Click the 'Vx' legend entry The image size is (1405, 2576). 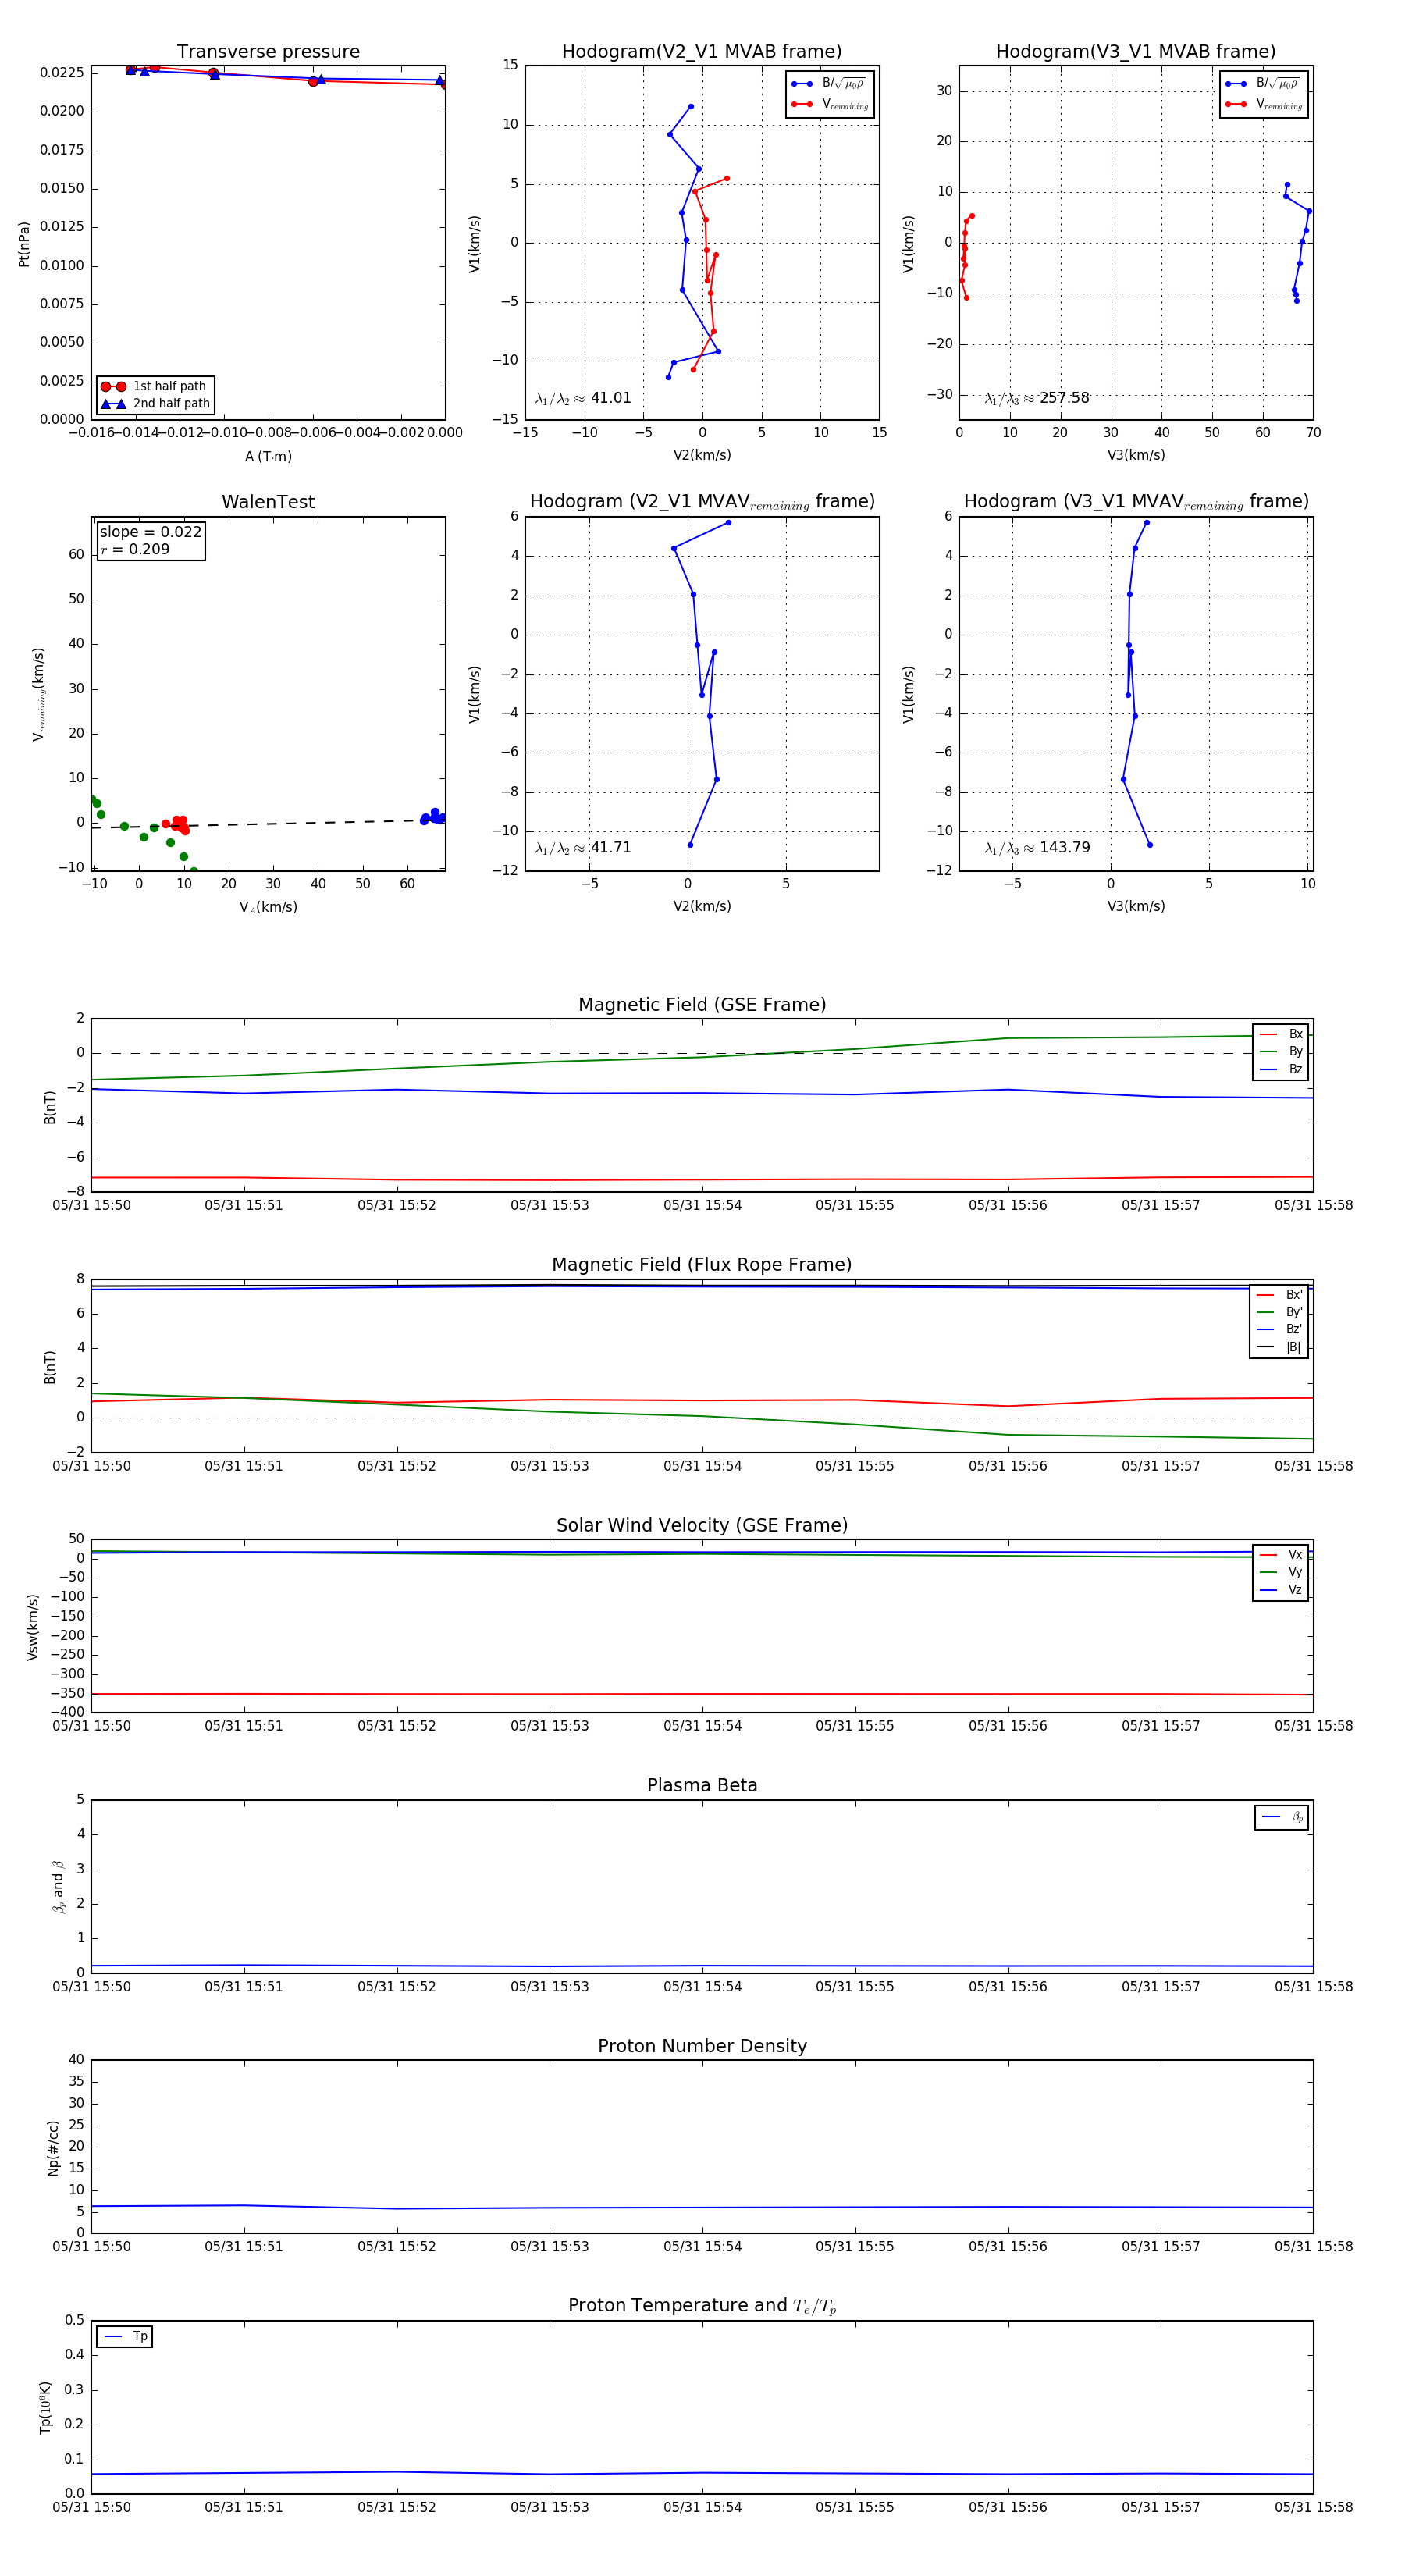(1281, 1555)
